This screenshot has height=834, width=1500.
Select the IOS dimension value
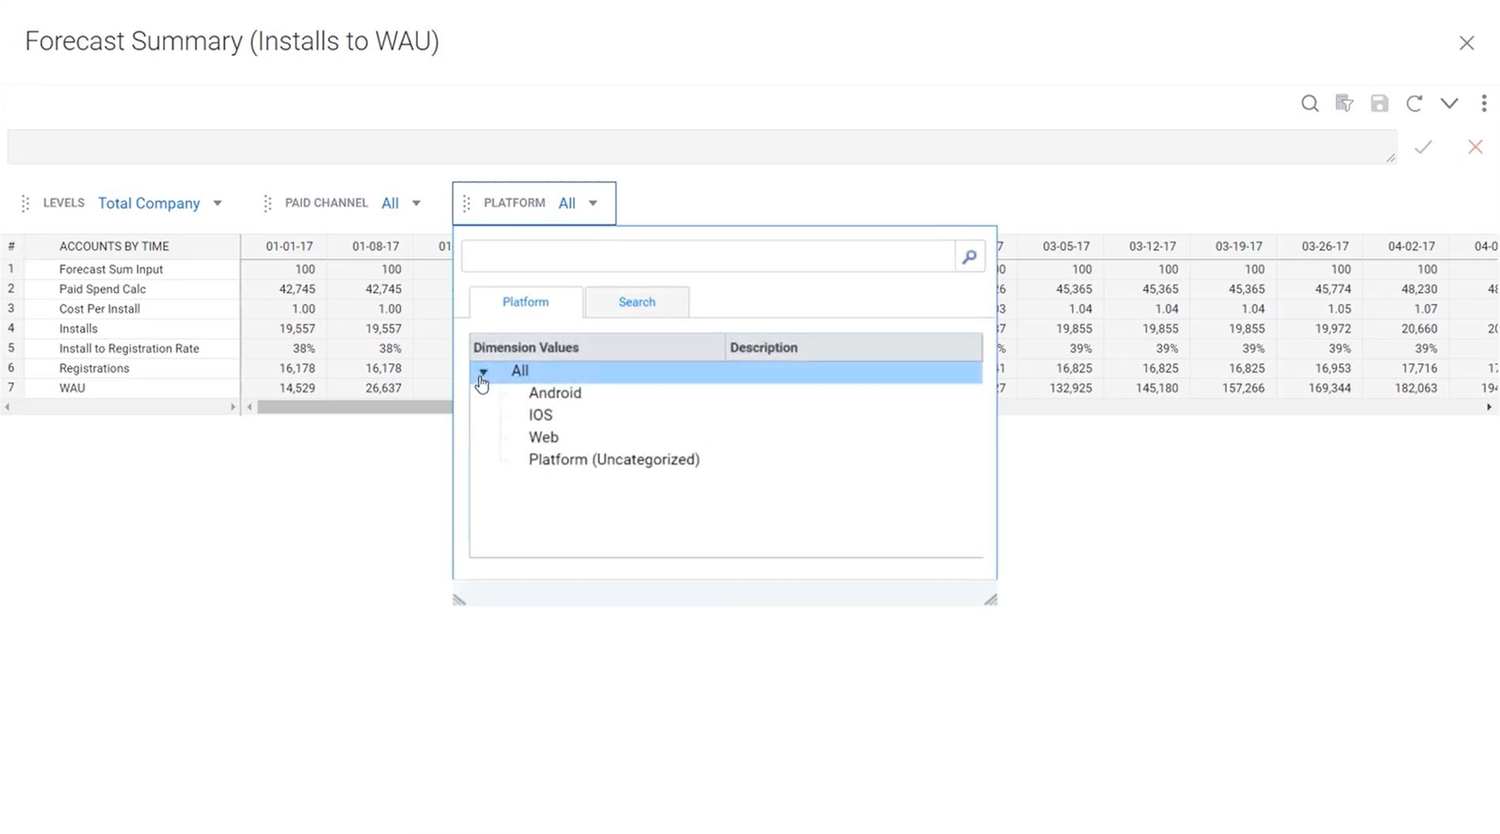pyautogui.click(x=540, y=414)
